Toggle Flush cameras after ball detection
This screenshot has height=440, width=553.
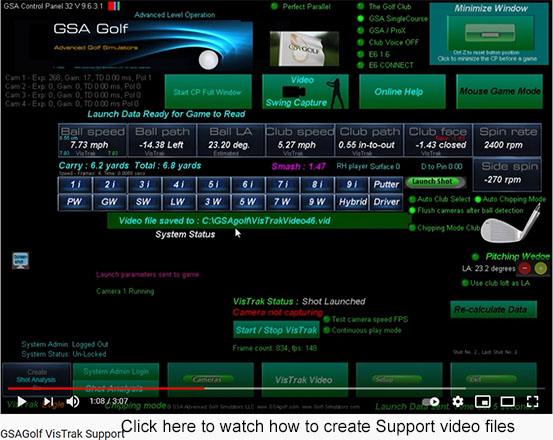click(x=412, y=210)
